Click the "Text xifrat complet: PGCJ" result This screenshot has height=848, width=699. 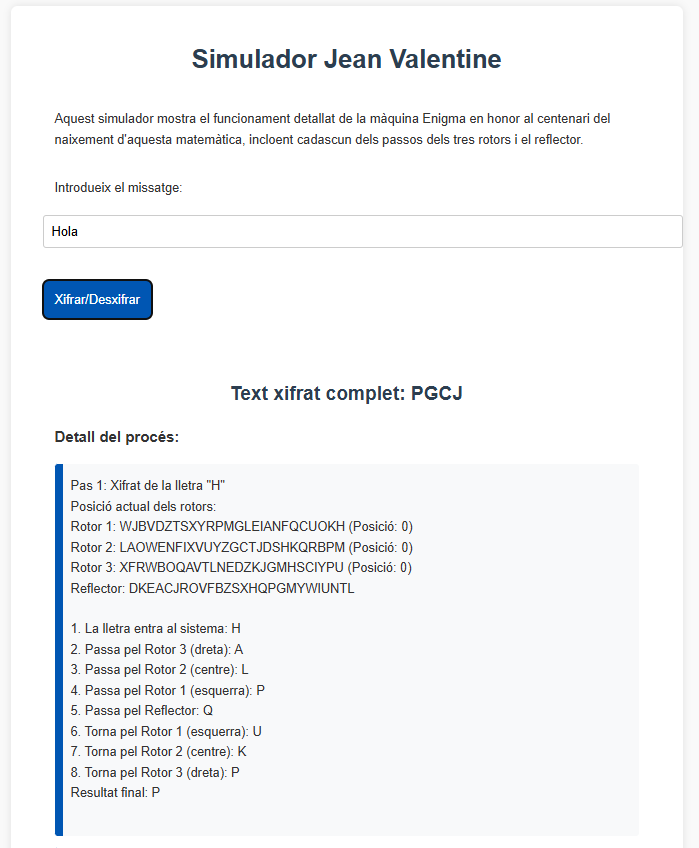coord(346,393)
